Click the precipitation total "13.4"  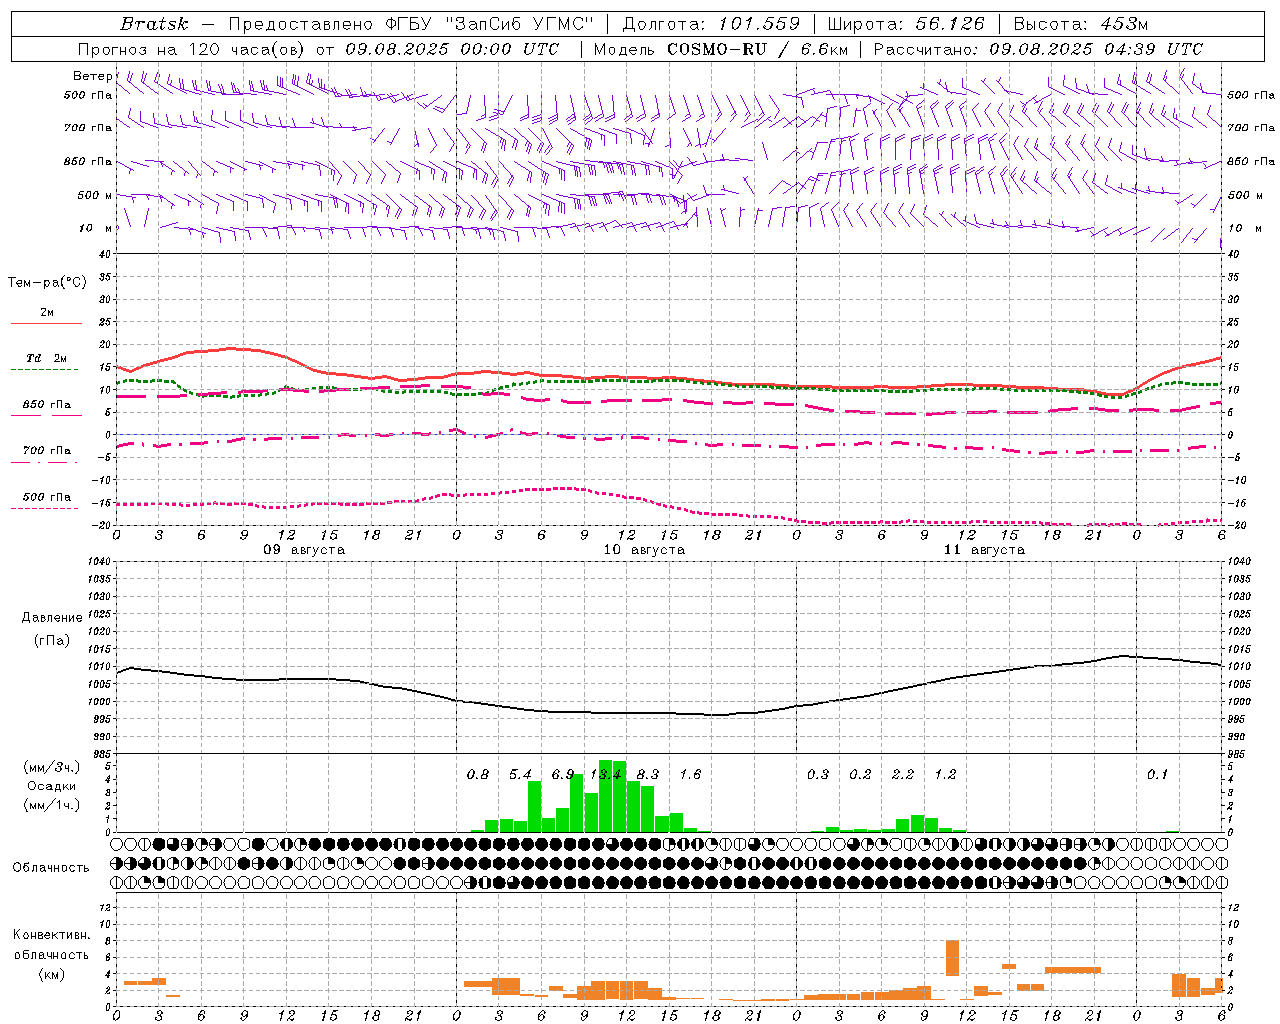click(x=606, y=774)
